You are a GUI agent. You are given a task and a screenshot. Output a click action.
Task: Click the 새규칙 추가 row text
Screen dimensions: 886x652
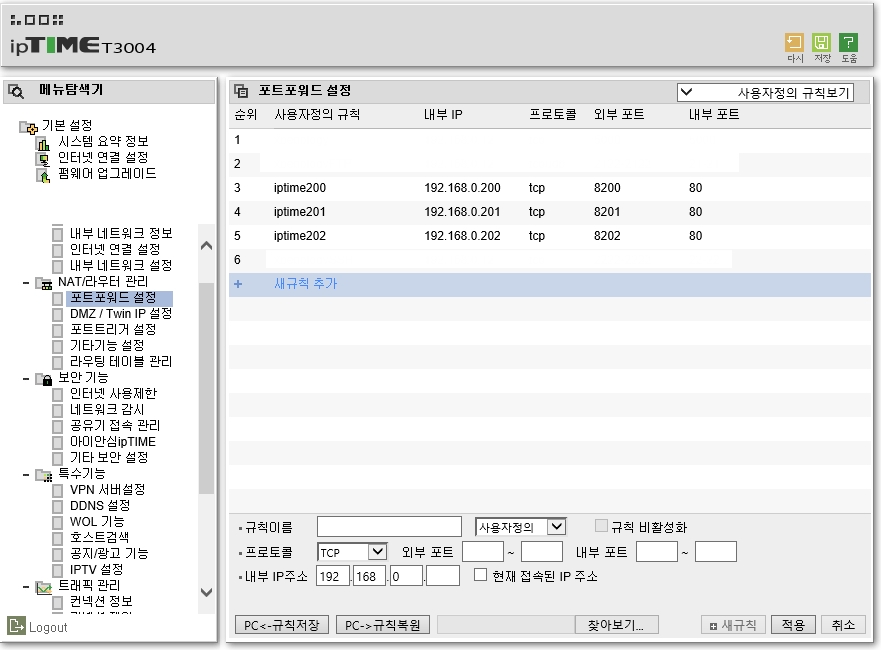click(306, 284)
